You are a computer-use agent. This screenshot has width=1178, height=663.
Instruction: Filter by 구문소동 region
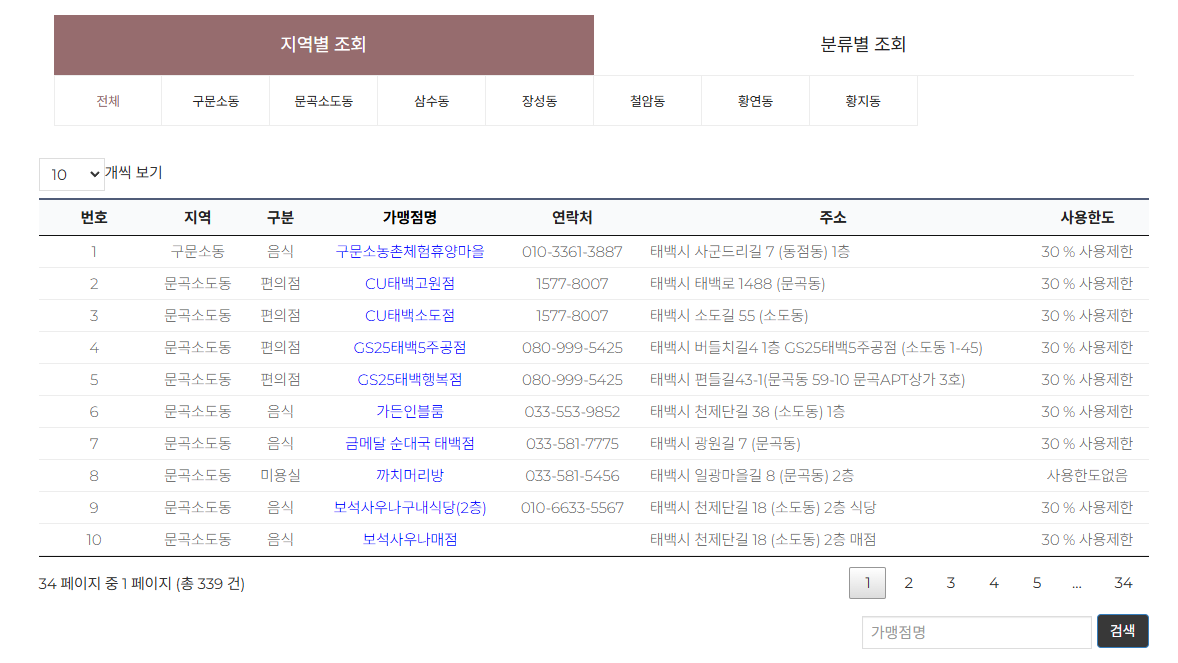(x=216, y=101)
